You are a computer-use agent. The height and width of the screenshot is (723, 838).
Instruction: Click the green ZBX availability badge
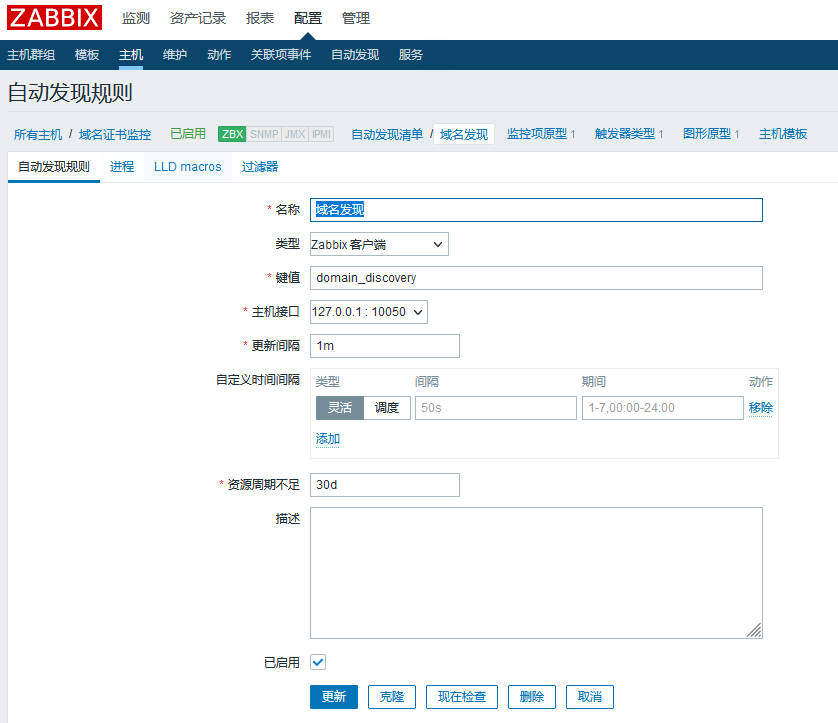click(232, 134)
